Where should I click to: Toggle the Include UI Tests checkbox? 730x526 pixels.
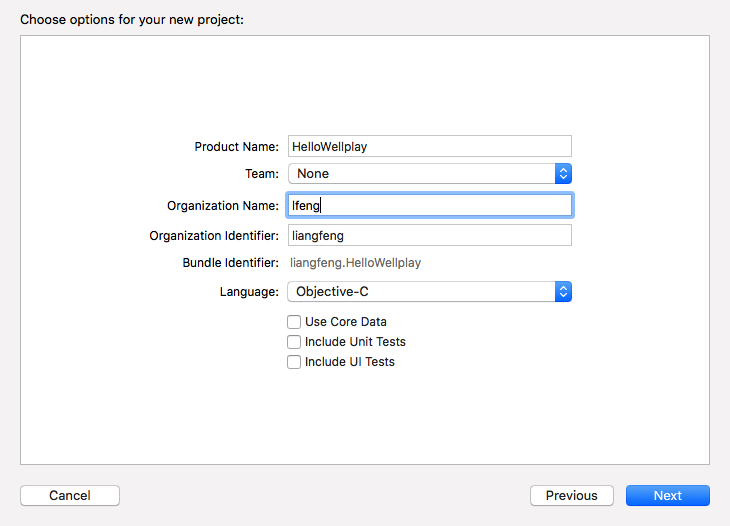click(x=294, y=362)
